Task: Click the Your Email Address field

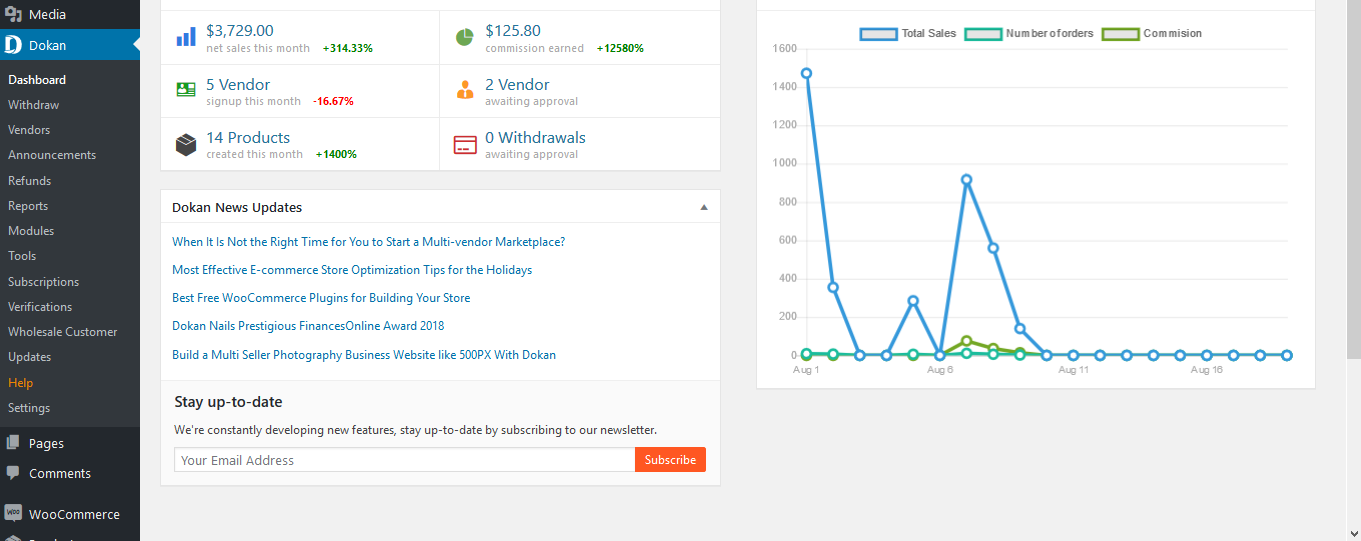Action: click(x=405, y=460)
